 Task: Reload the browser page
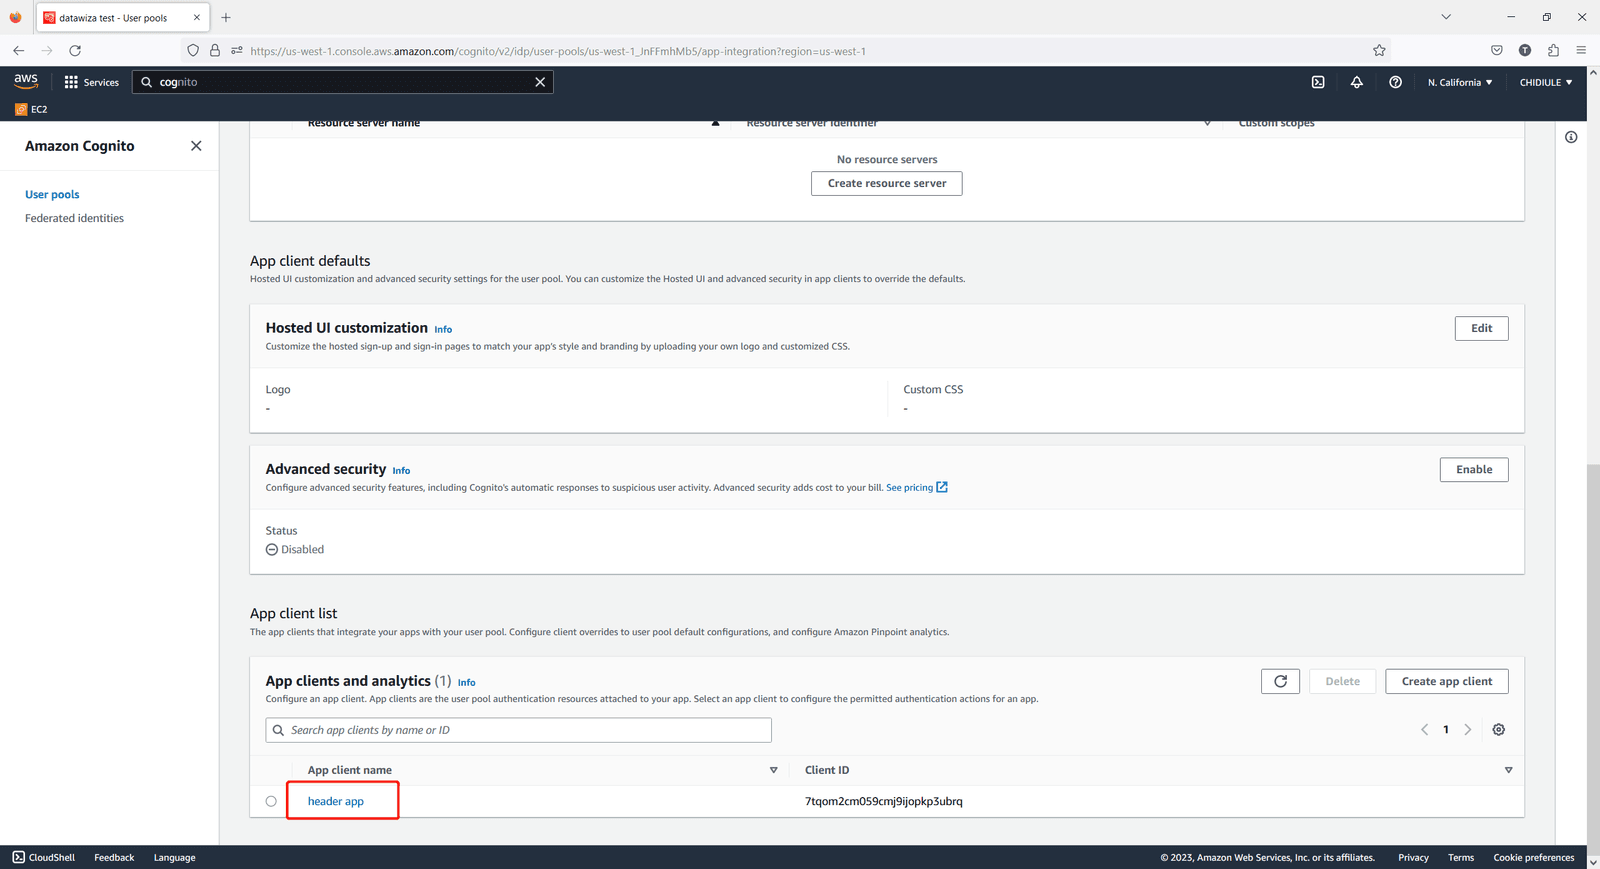pyautogui.click(x=75, y=50)
